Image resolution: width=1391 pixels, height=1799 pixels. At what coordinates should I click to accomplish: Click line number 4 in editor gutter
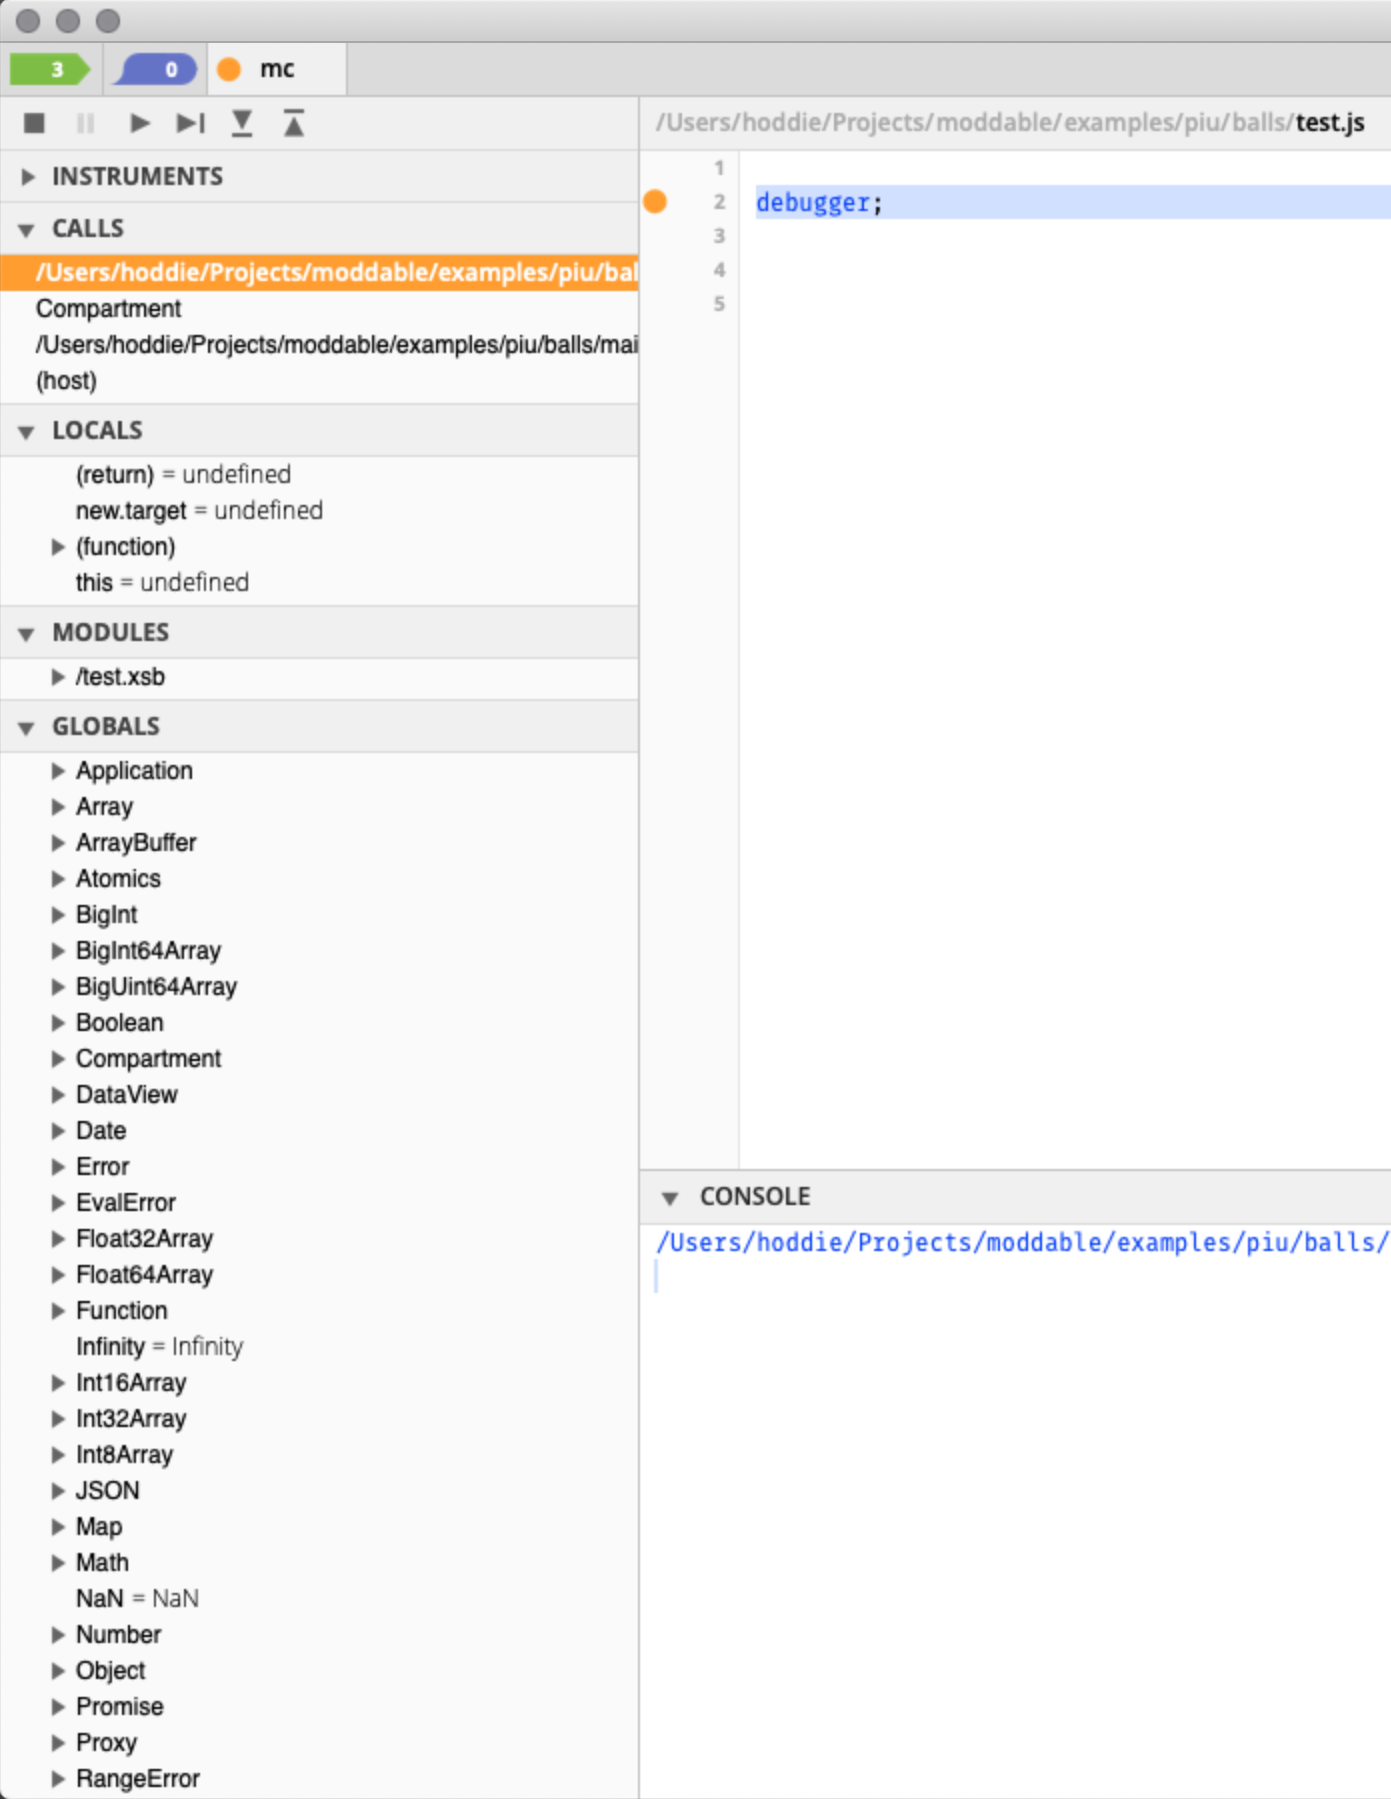tap(718, 270)
